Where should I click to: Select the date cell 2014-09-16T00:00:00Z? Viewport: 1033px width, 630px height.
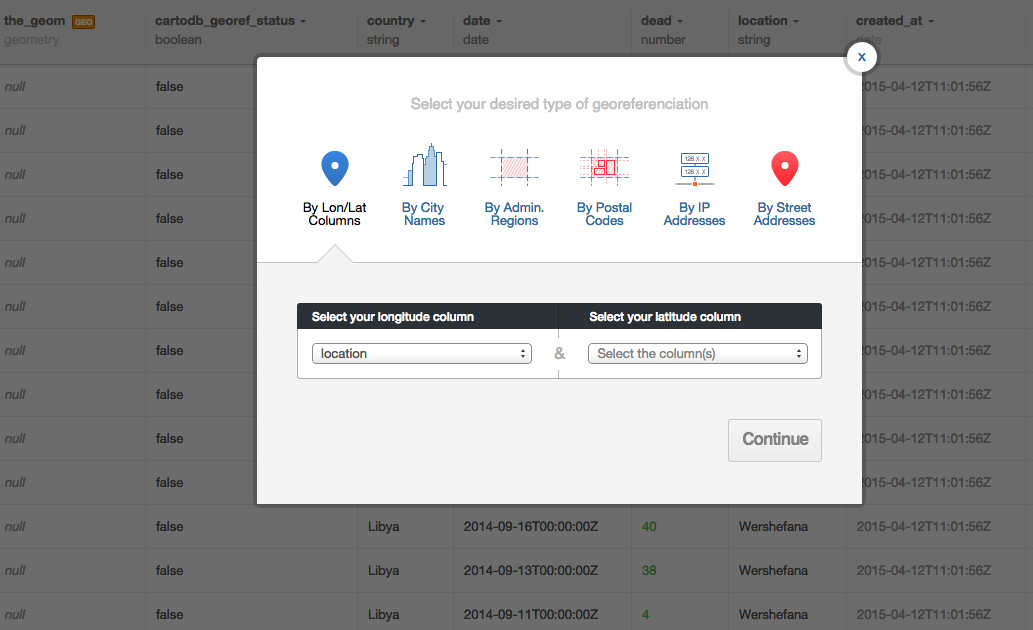point(530,527)
